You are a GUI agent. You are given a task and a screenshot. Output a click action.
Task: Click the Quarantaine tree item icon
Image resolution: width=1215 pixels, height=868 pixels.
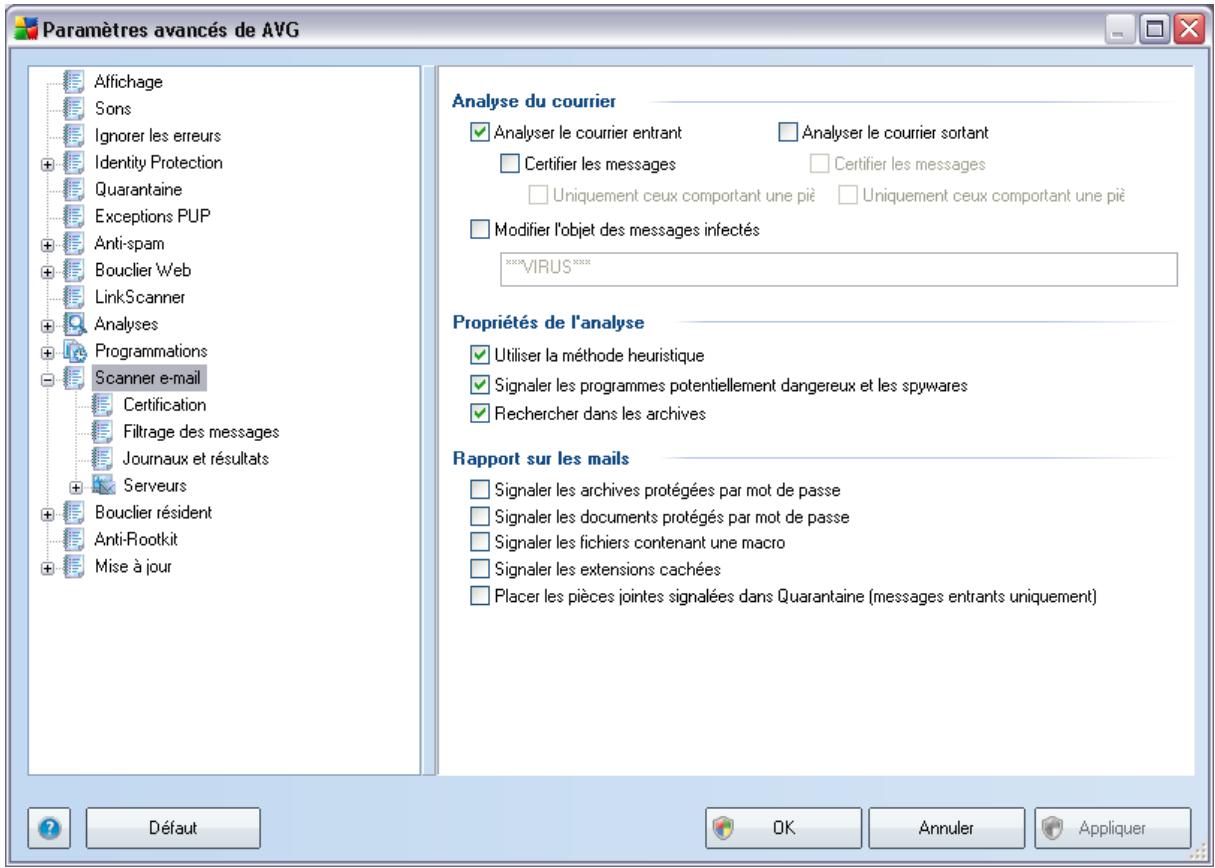click(72, 188)
